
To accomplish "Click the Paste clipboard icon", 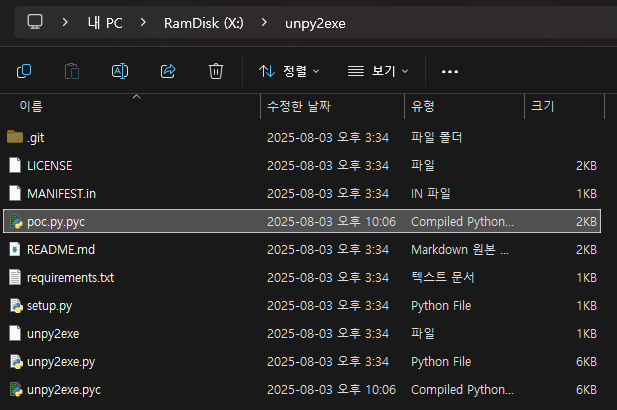I will coord(72,71).
